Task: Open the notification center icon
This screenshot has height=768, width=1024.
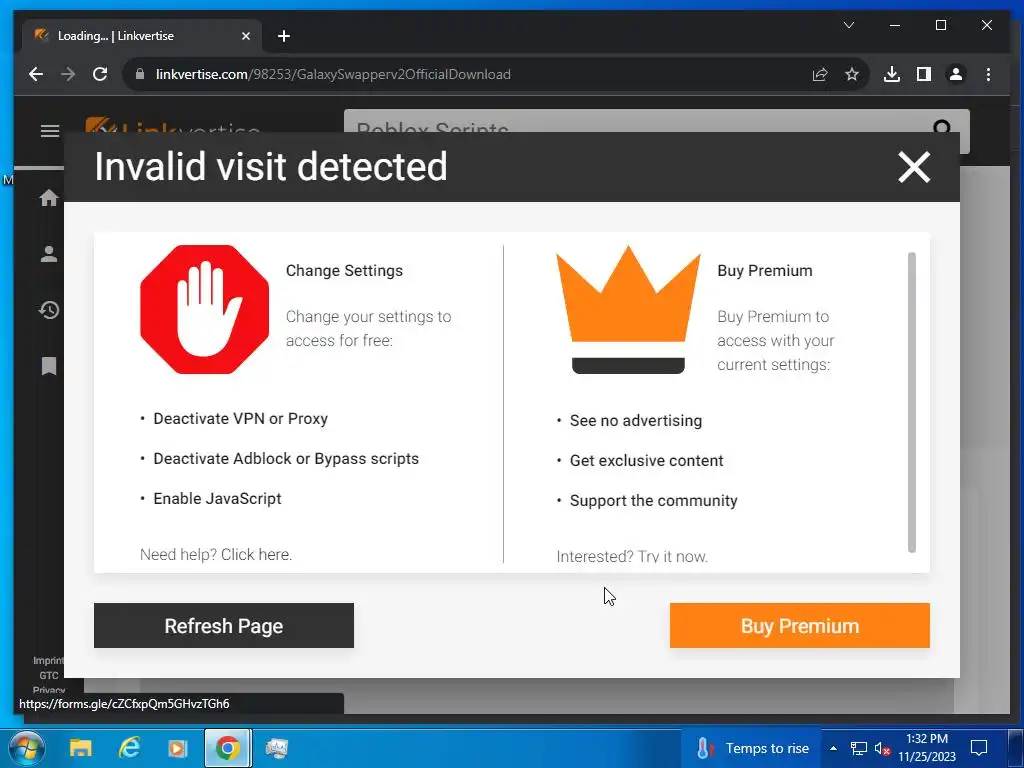Action: 979,748
